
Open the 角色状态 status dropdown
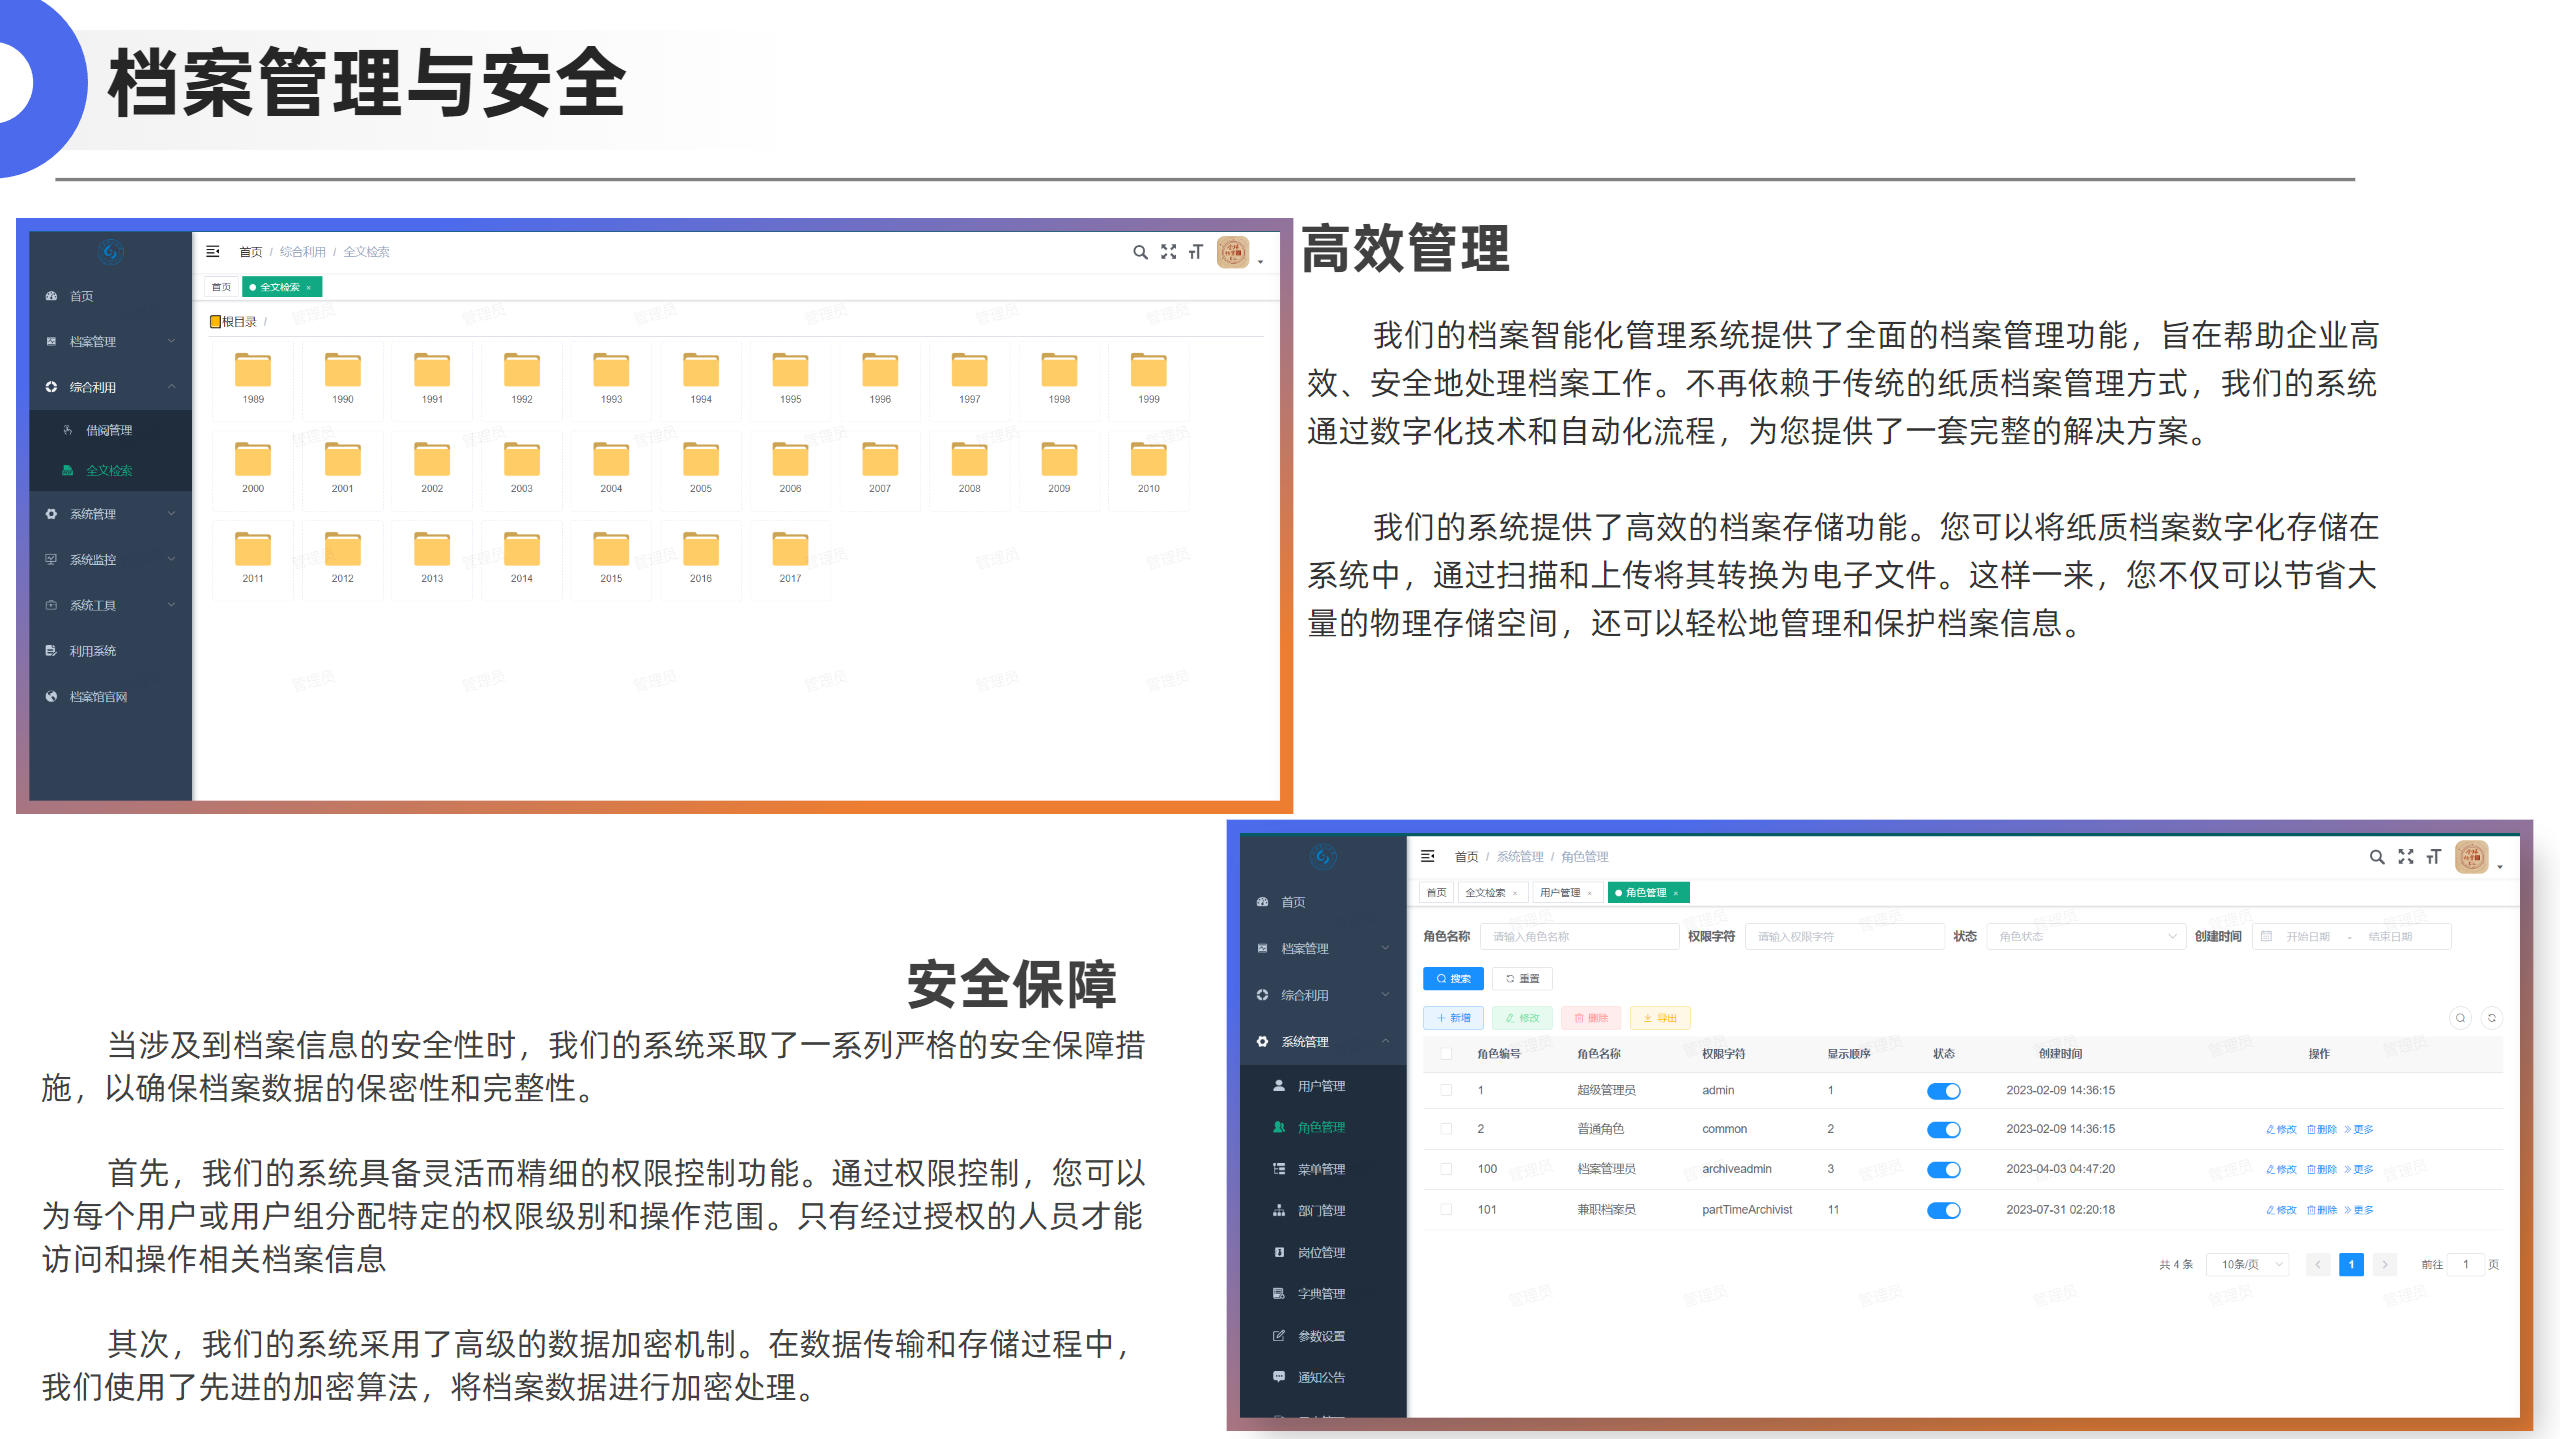coord(2084,937)
